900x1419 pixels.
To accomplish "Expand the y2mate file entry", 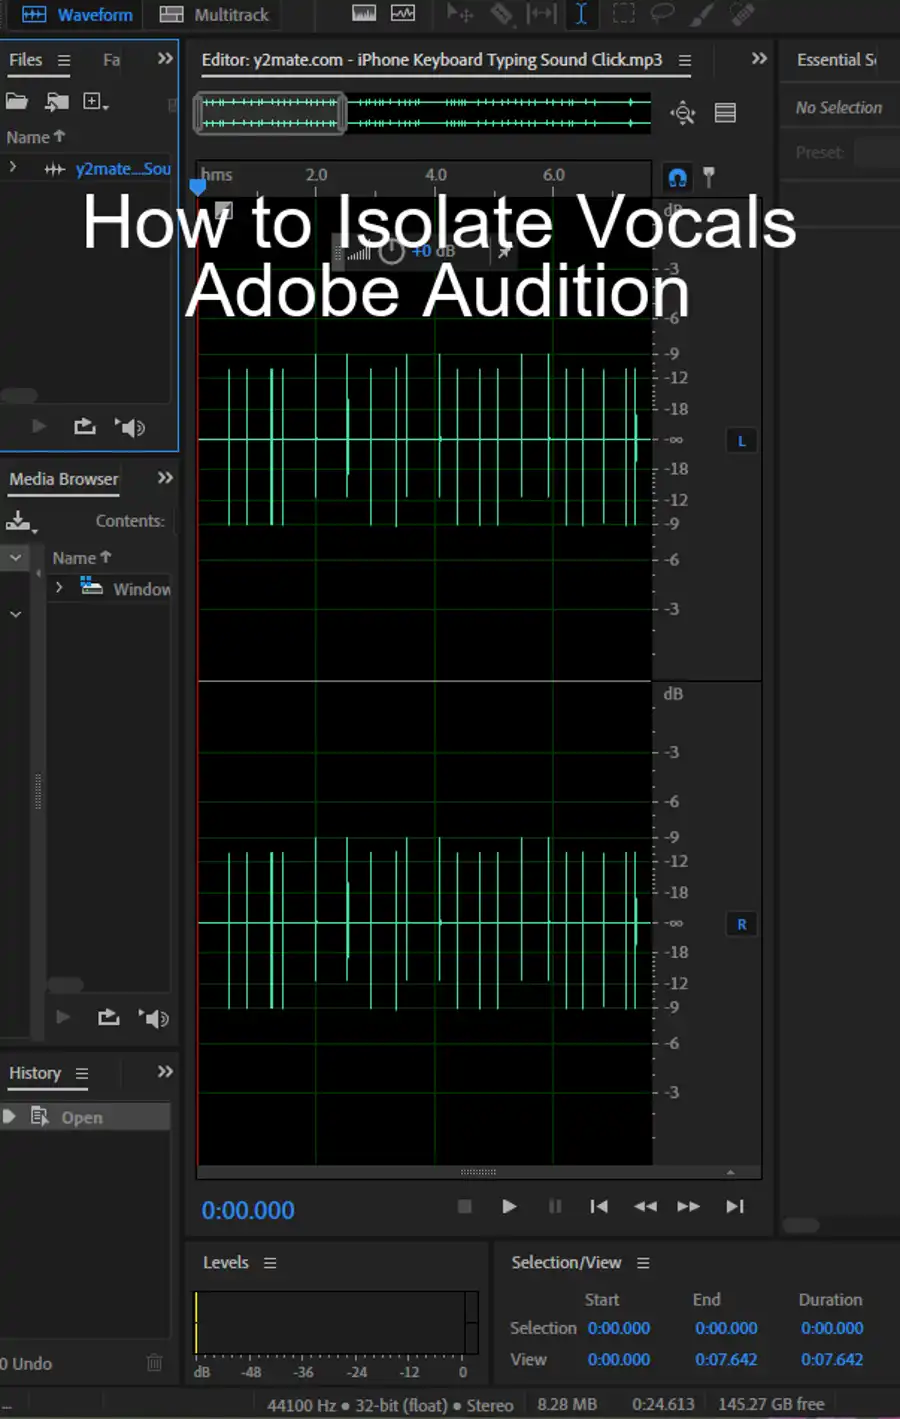I will [13, 168].
